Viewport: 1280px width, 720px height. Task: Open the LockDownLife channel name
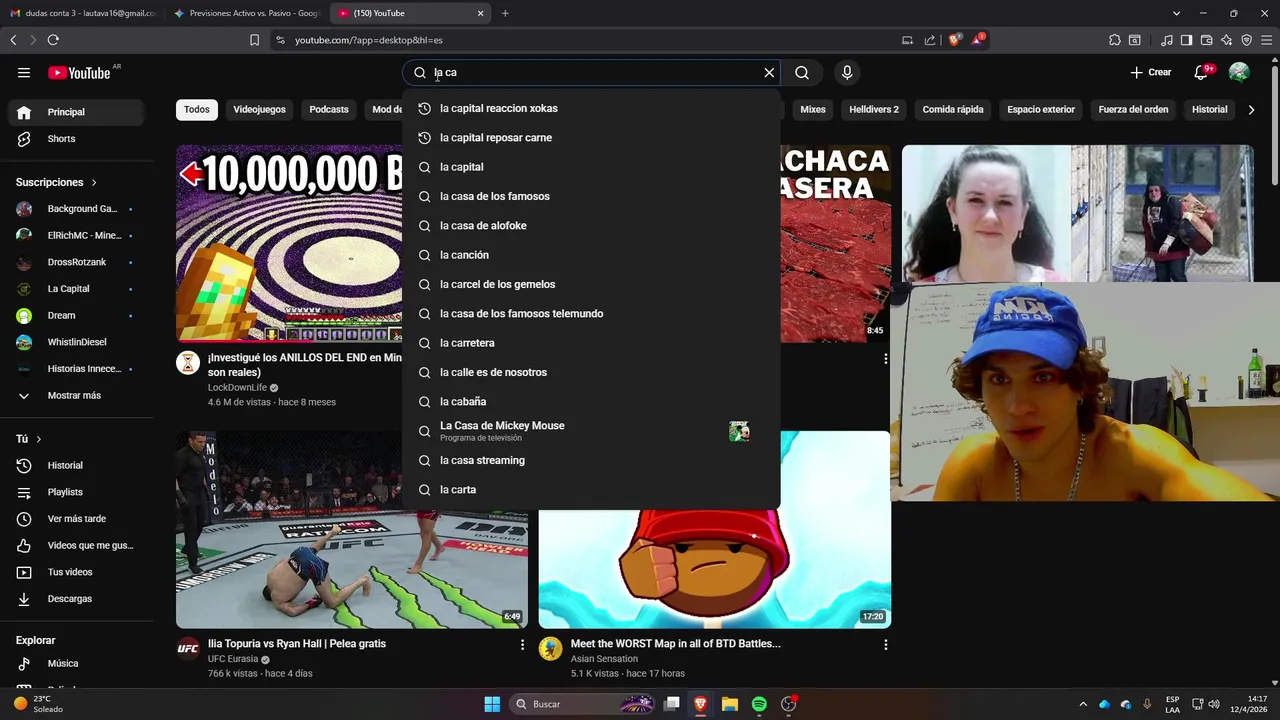[x=237, y=387]
